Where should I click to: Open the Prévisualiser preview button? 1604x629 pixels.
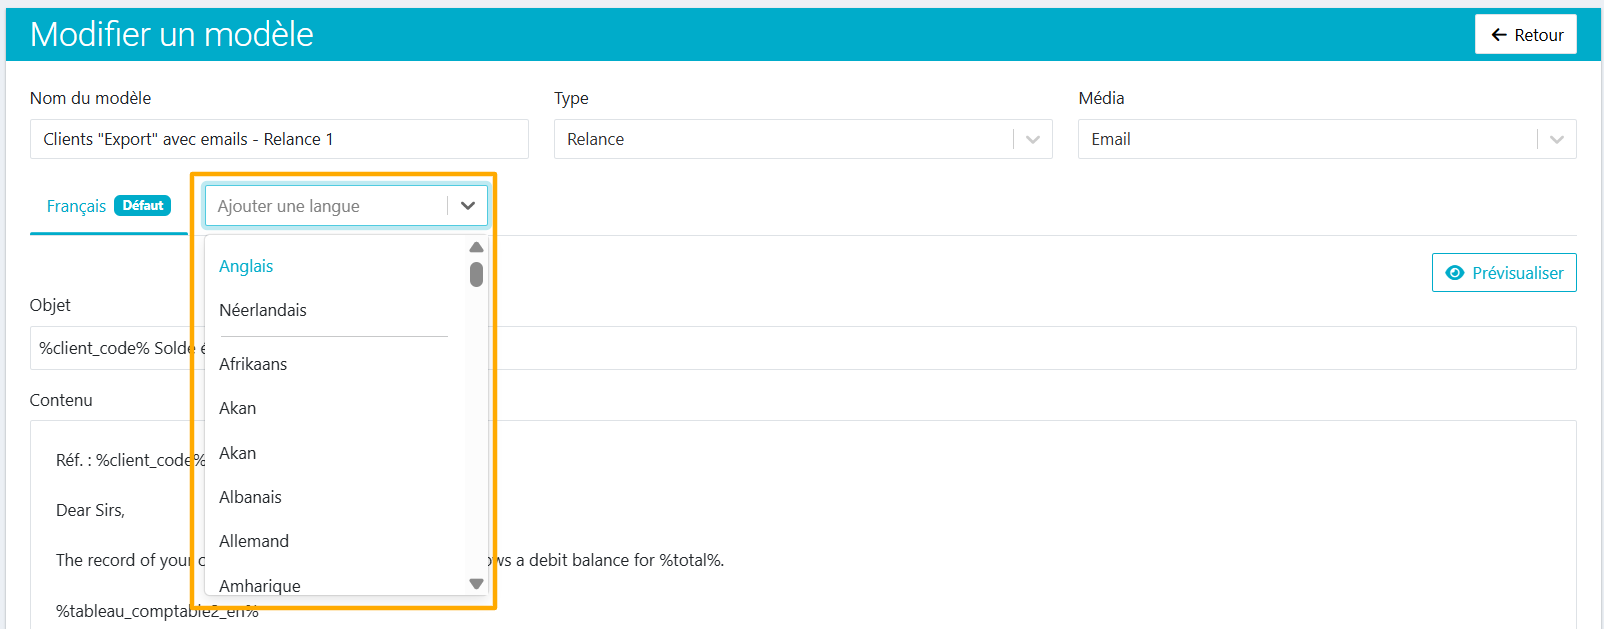tap(1504, 273)
